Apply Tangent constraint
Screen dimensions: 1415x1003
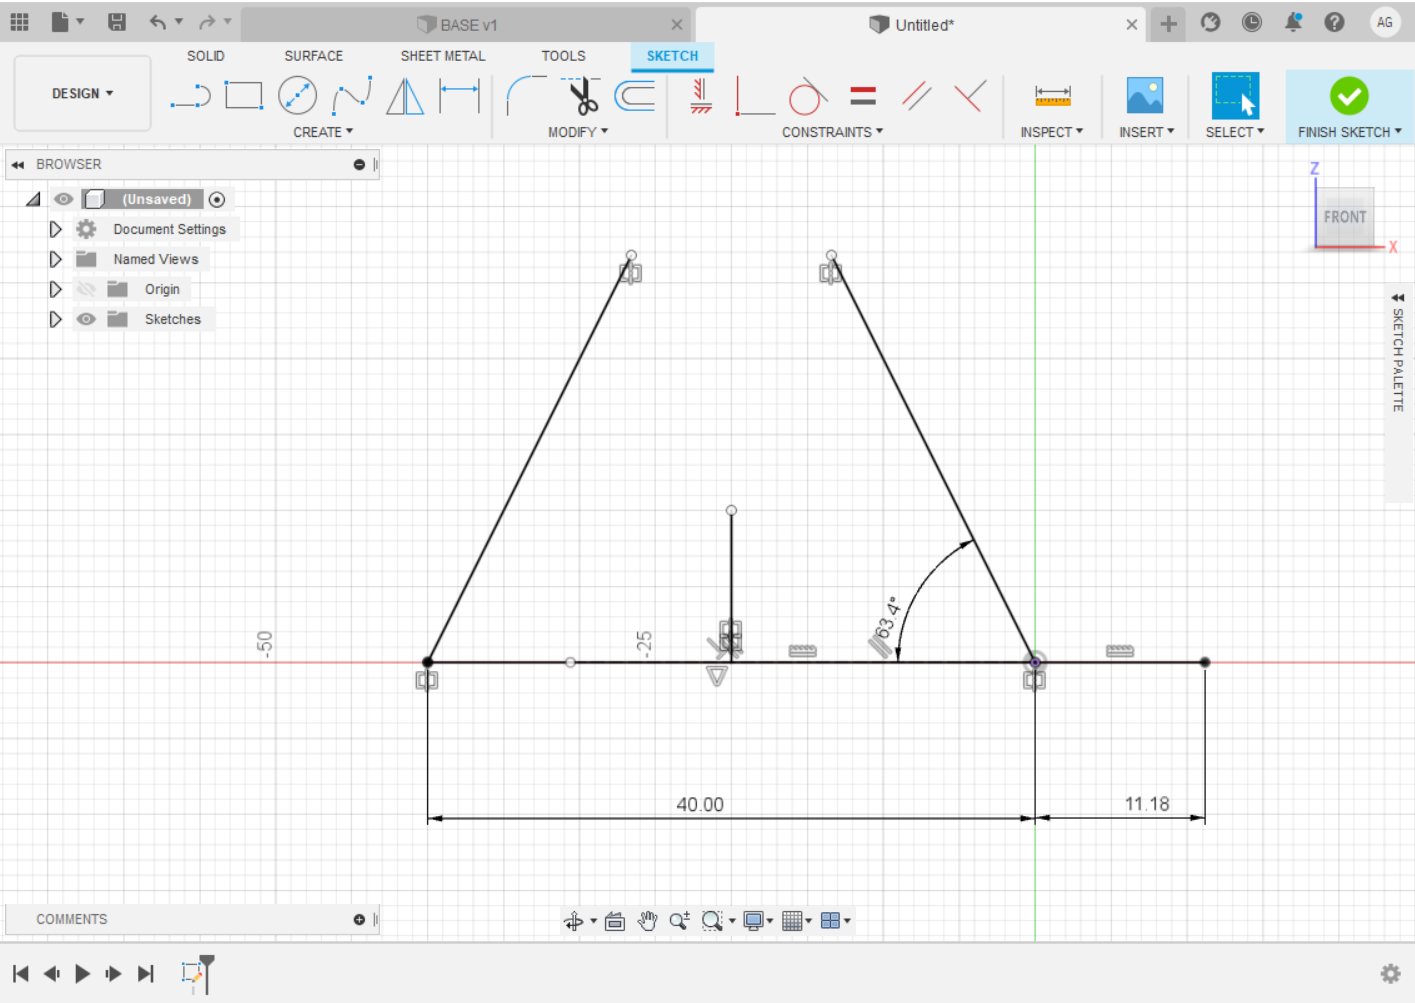click(807, 97)
